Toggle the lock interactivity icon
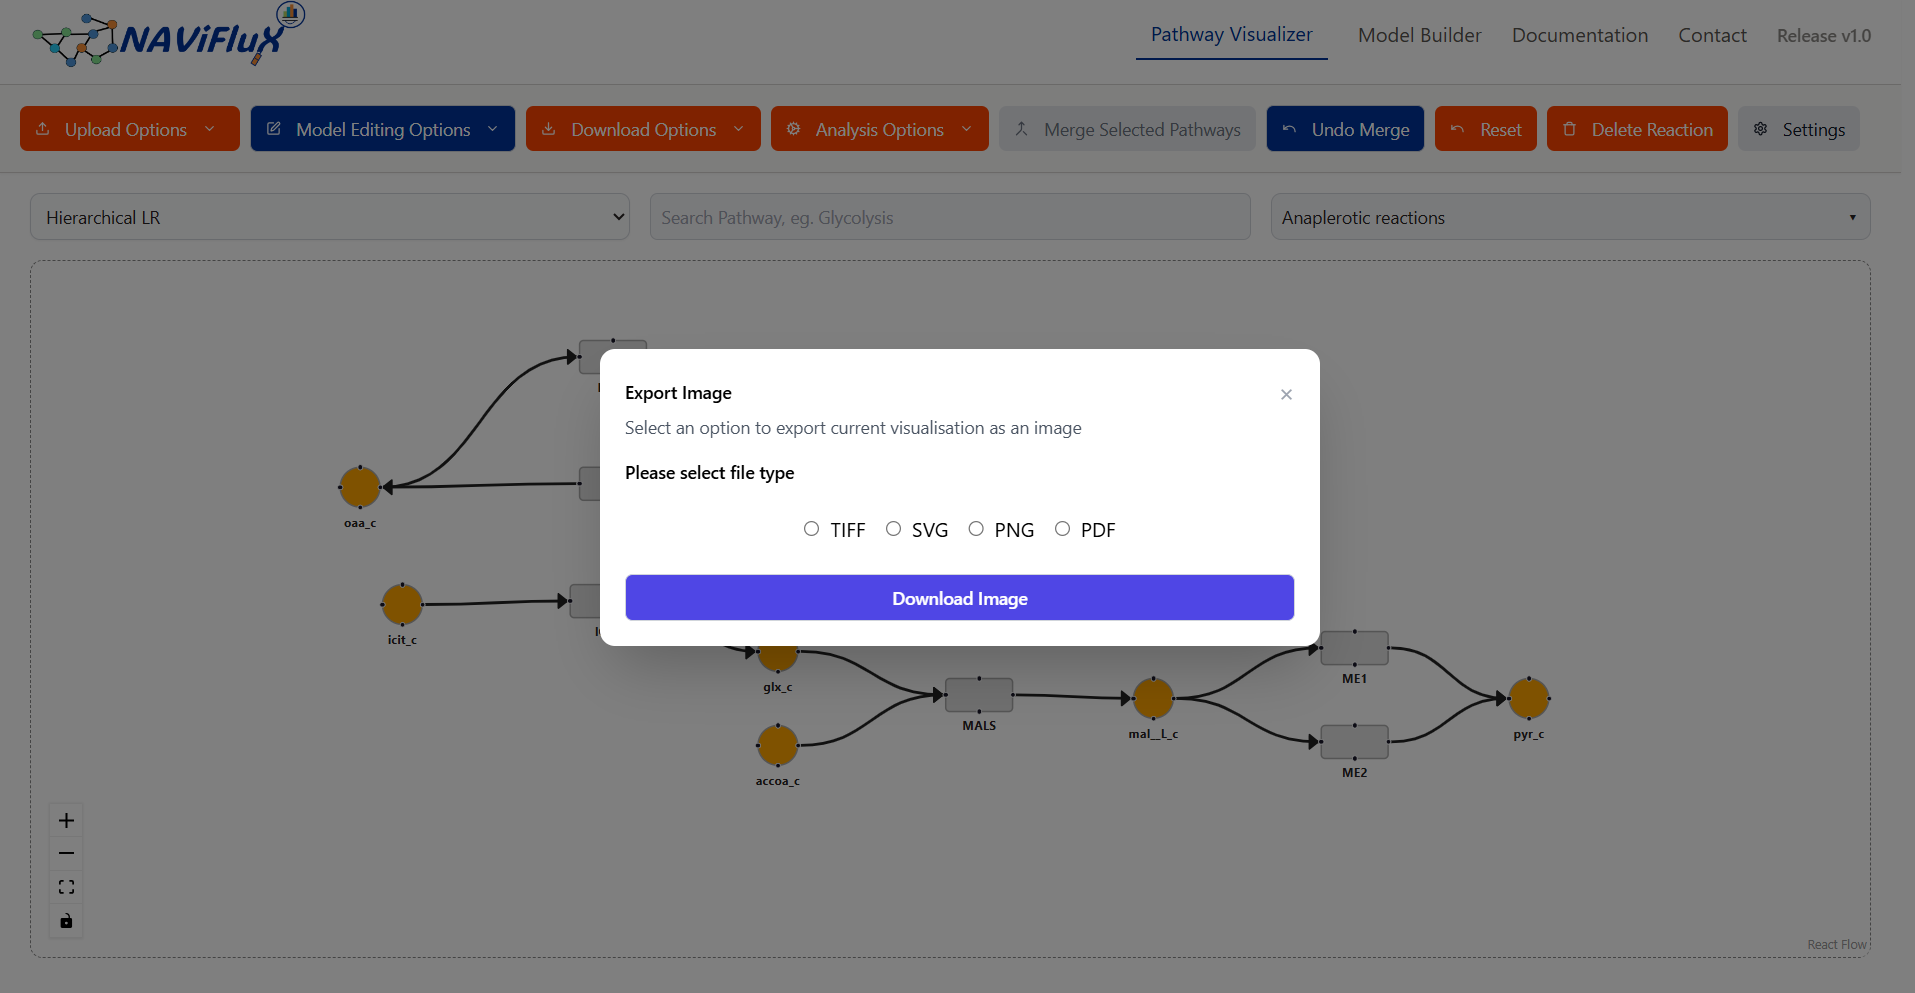The height and width of the screenshot is (993, 1915). (66, 921)
